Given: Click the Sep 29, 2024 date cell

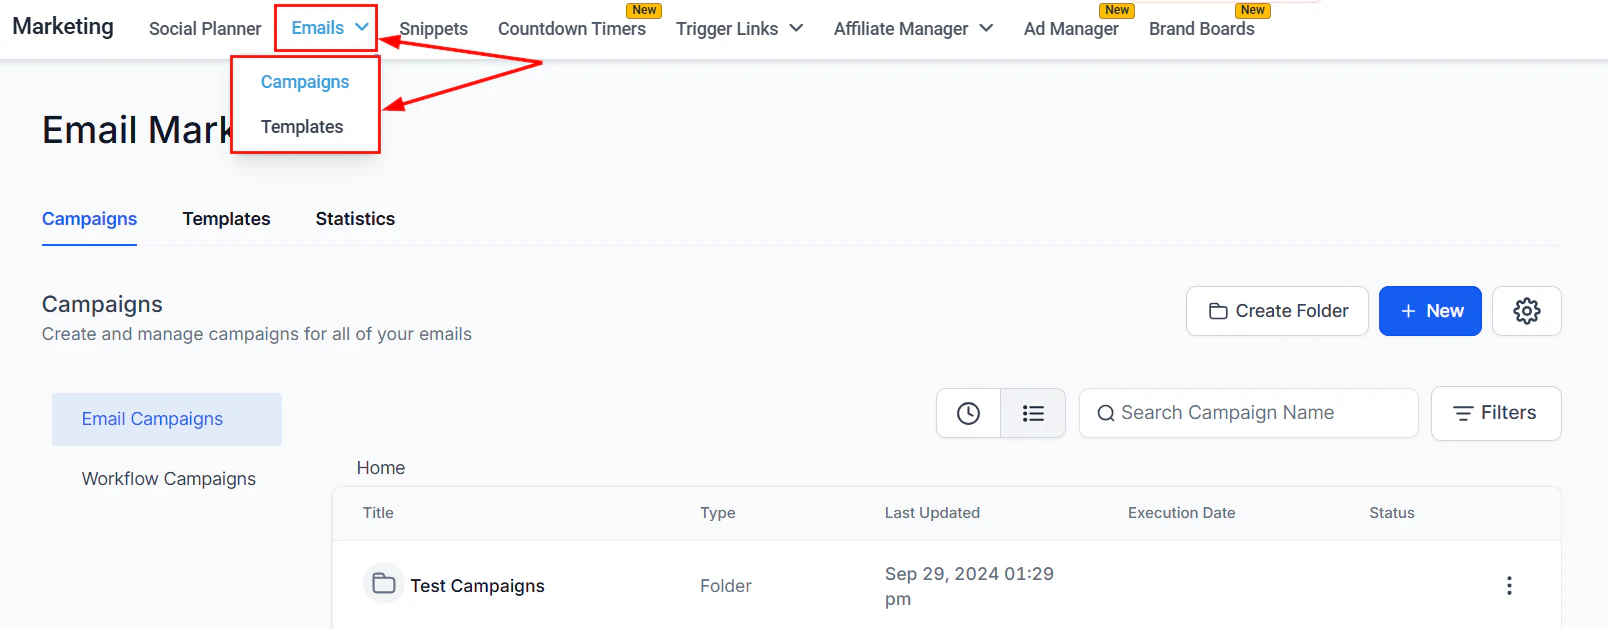Looking at the screenshot, I should coord(969,586).
